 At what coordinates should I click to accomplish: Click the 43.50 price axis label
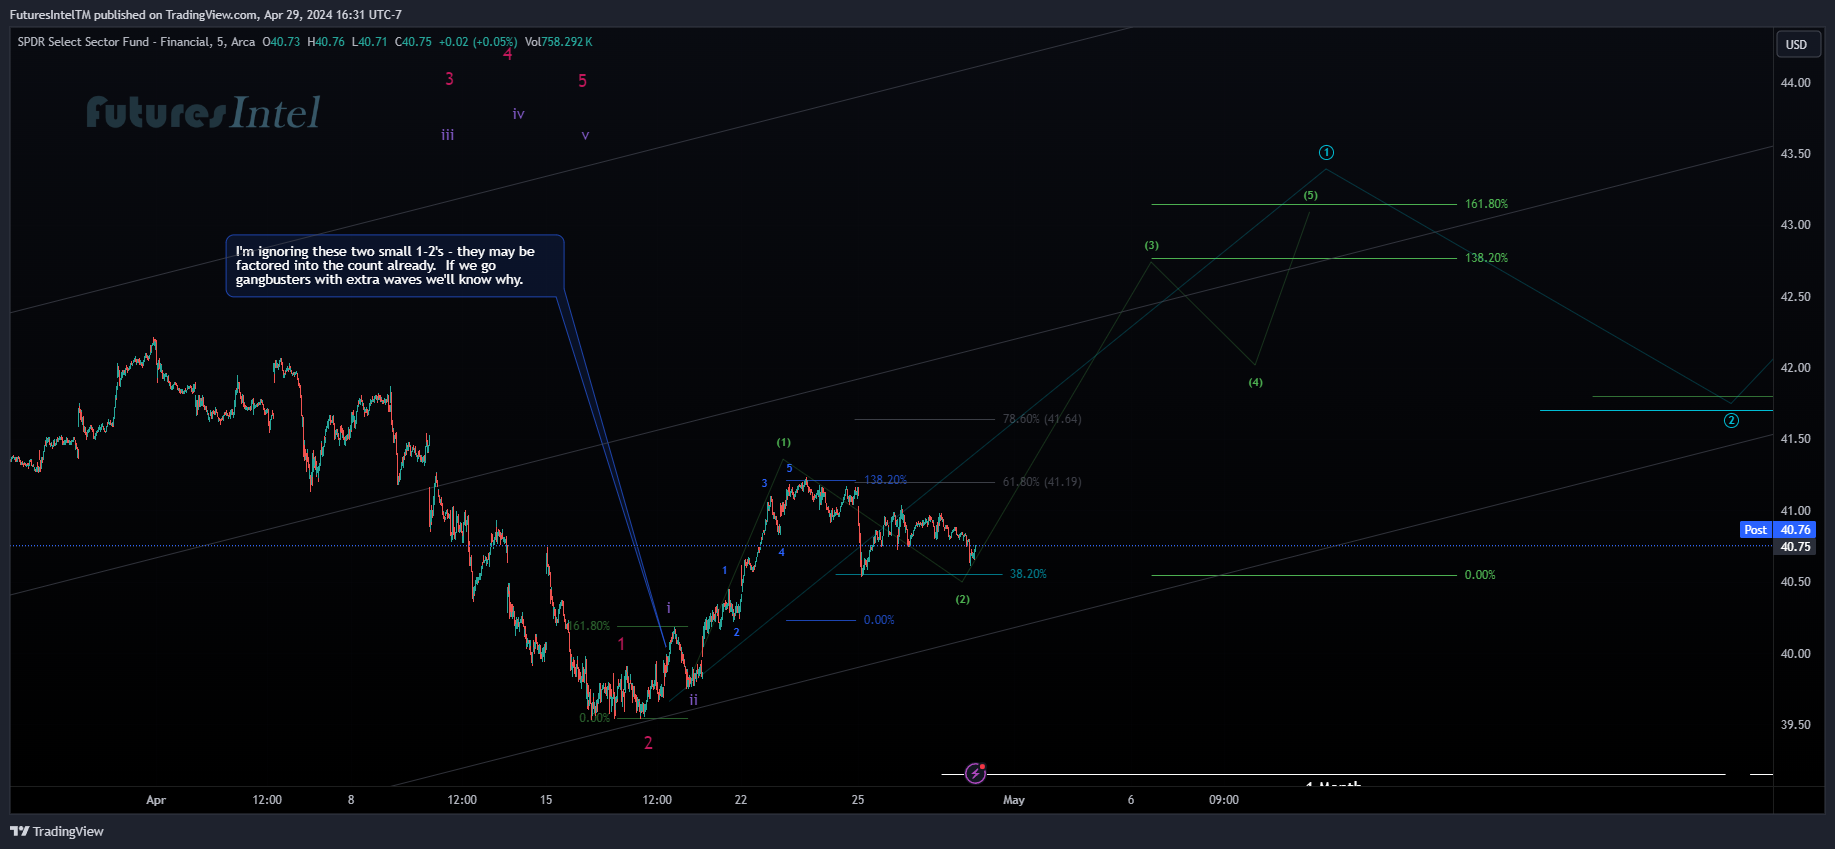click(1795, 154)
